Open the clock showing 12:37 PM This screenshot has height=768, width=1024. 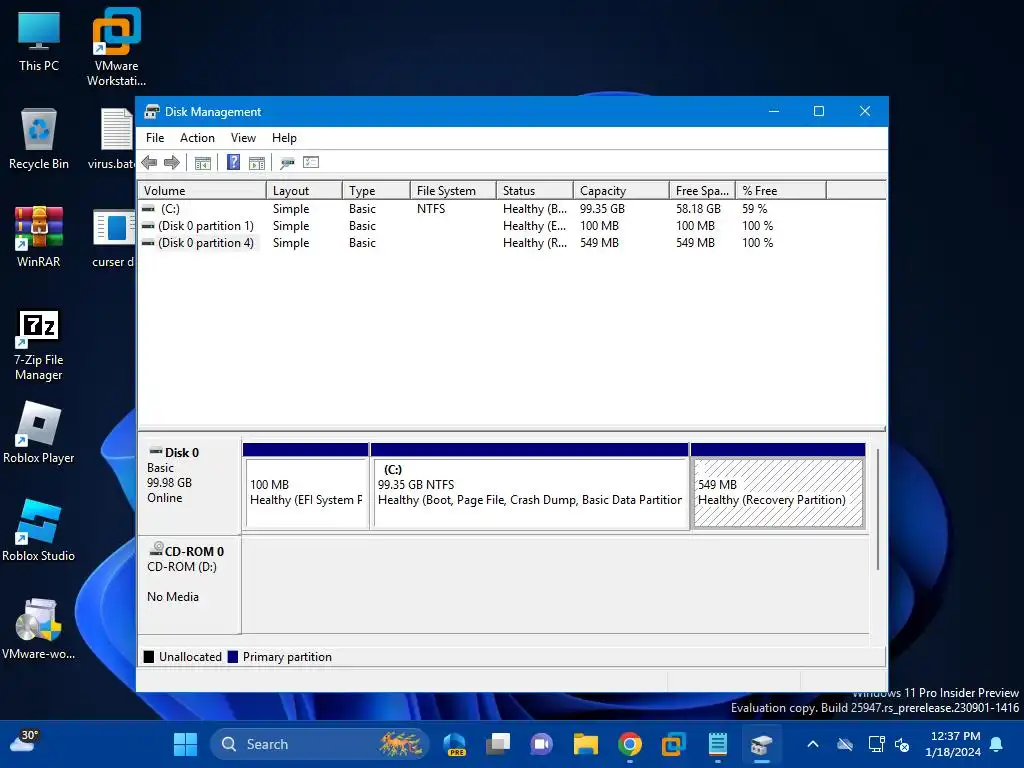point(953,744)
